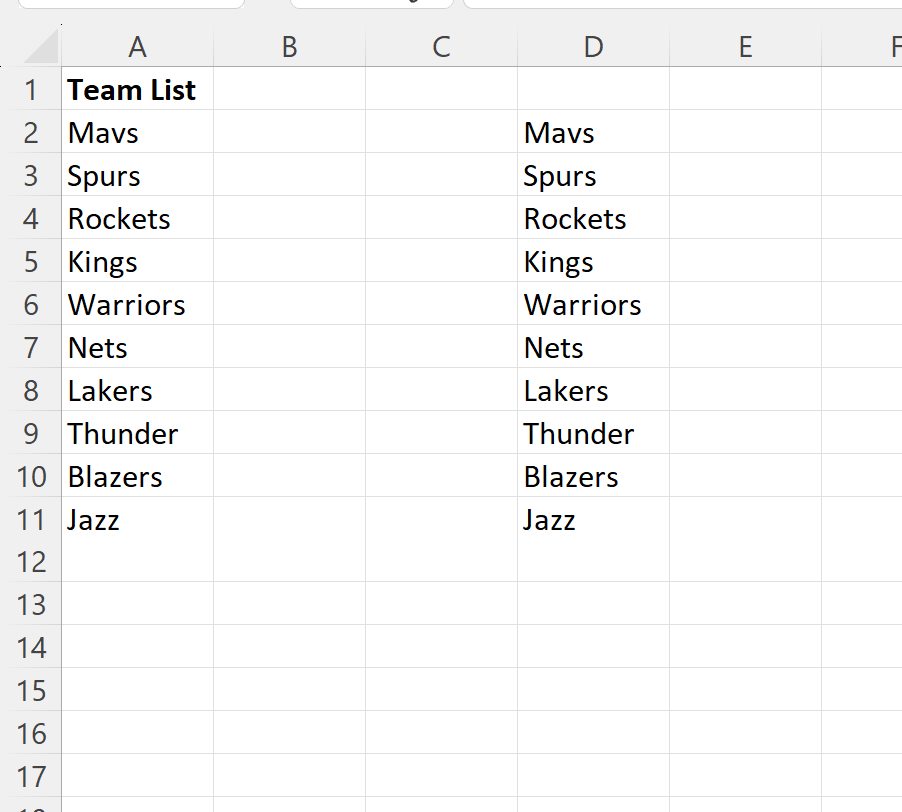
Task: Select column B header
Action: [x=289, y=47]
